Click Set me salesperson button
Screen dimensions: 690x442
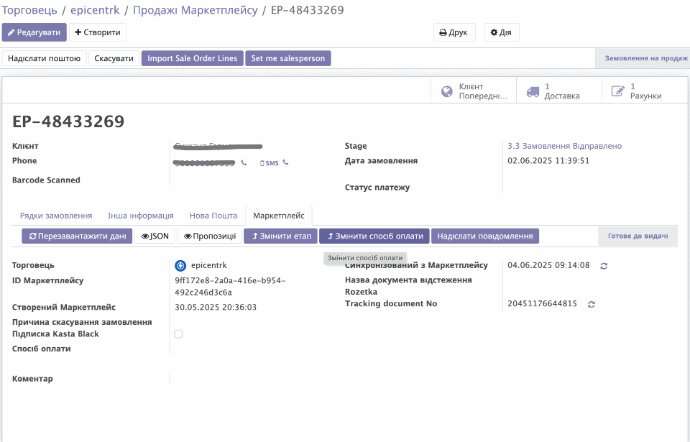click(x=288, y=58)
